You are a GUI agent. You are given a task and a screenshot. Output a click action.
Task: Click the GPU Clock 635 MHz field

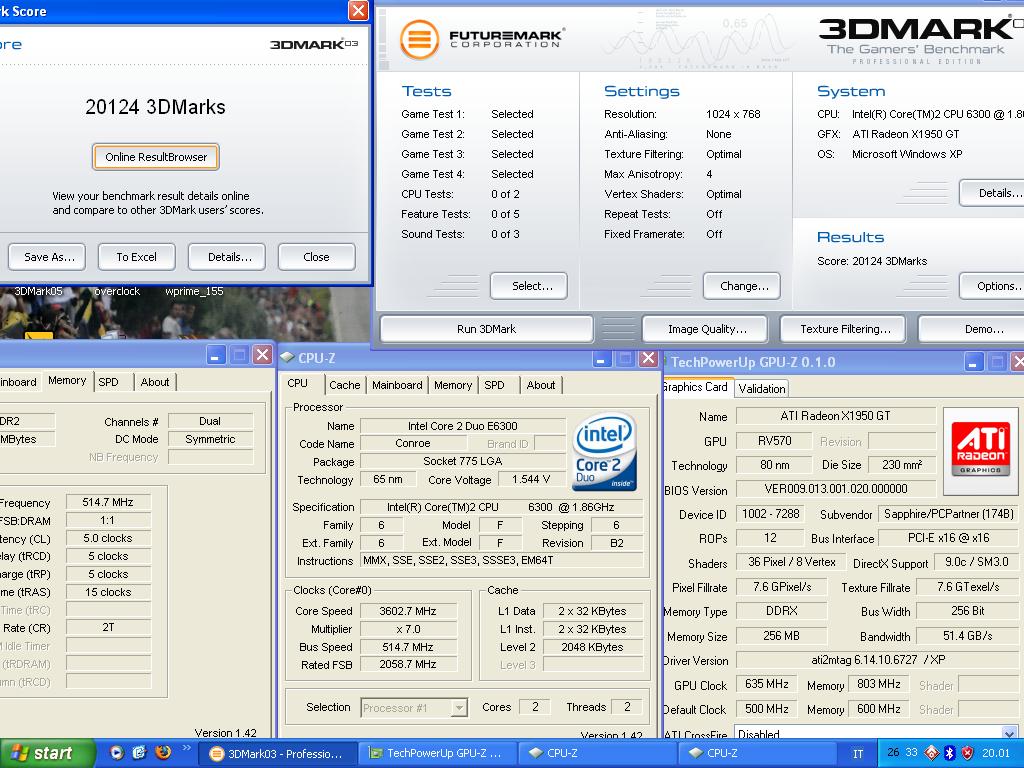[x=767, y=684]
